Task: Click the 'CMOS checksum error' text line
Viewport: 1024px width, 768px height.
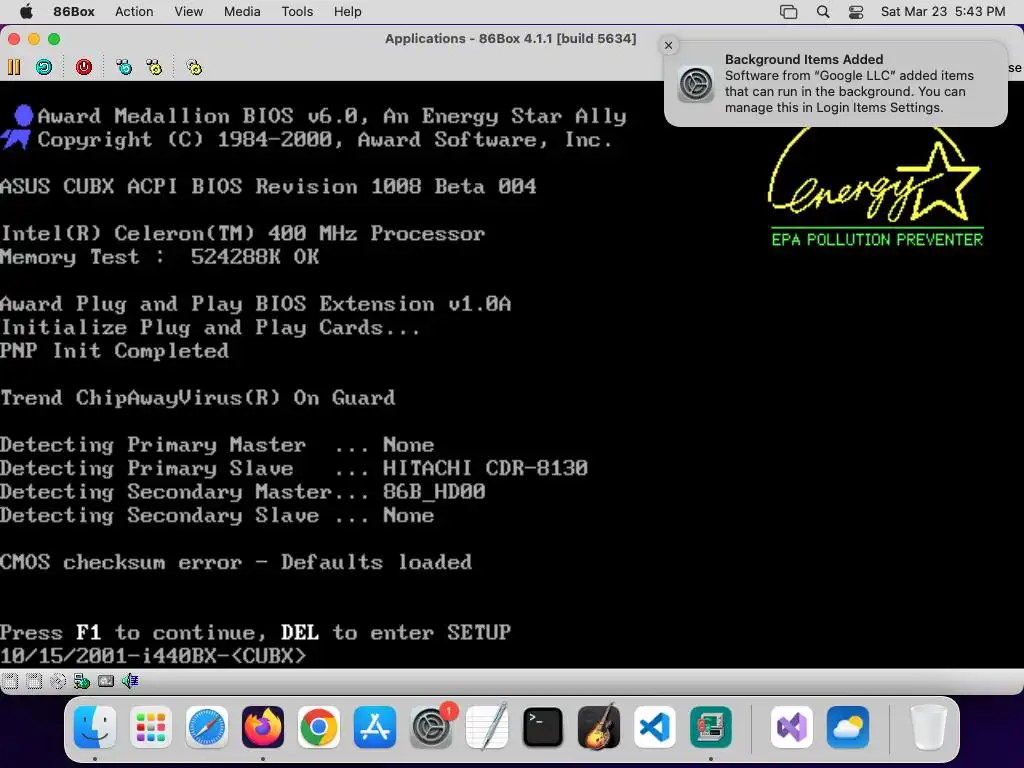Action: (236, 562)
